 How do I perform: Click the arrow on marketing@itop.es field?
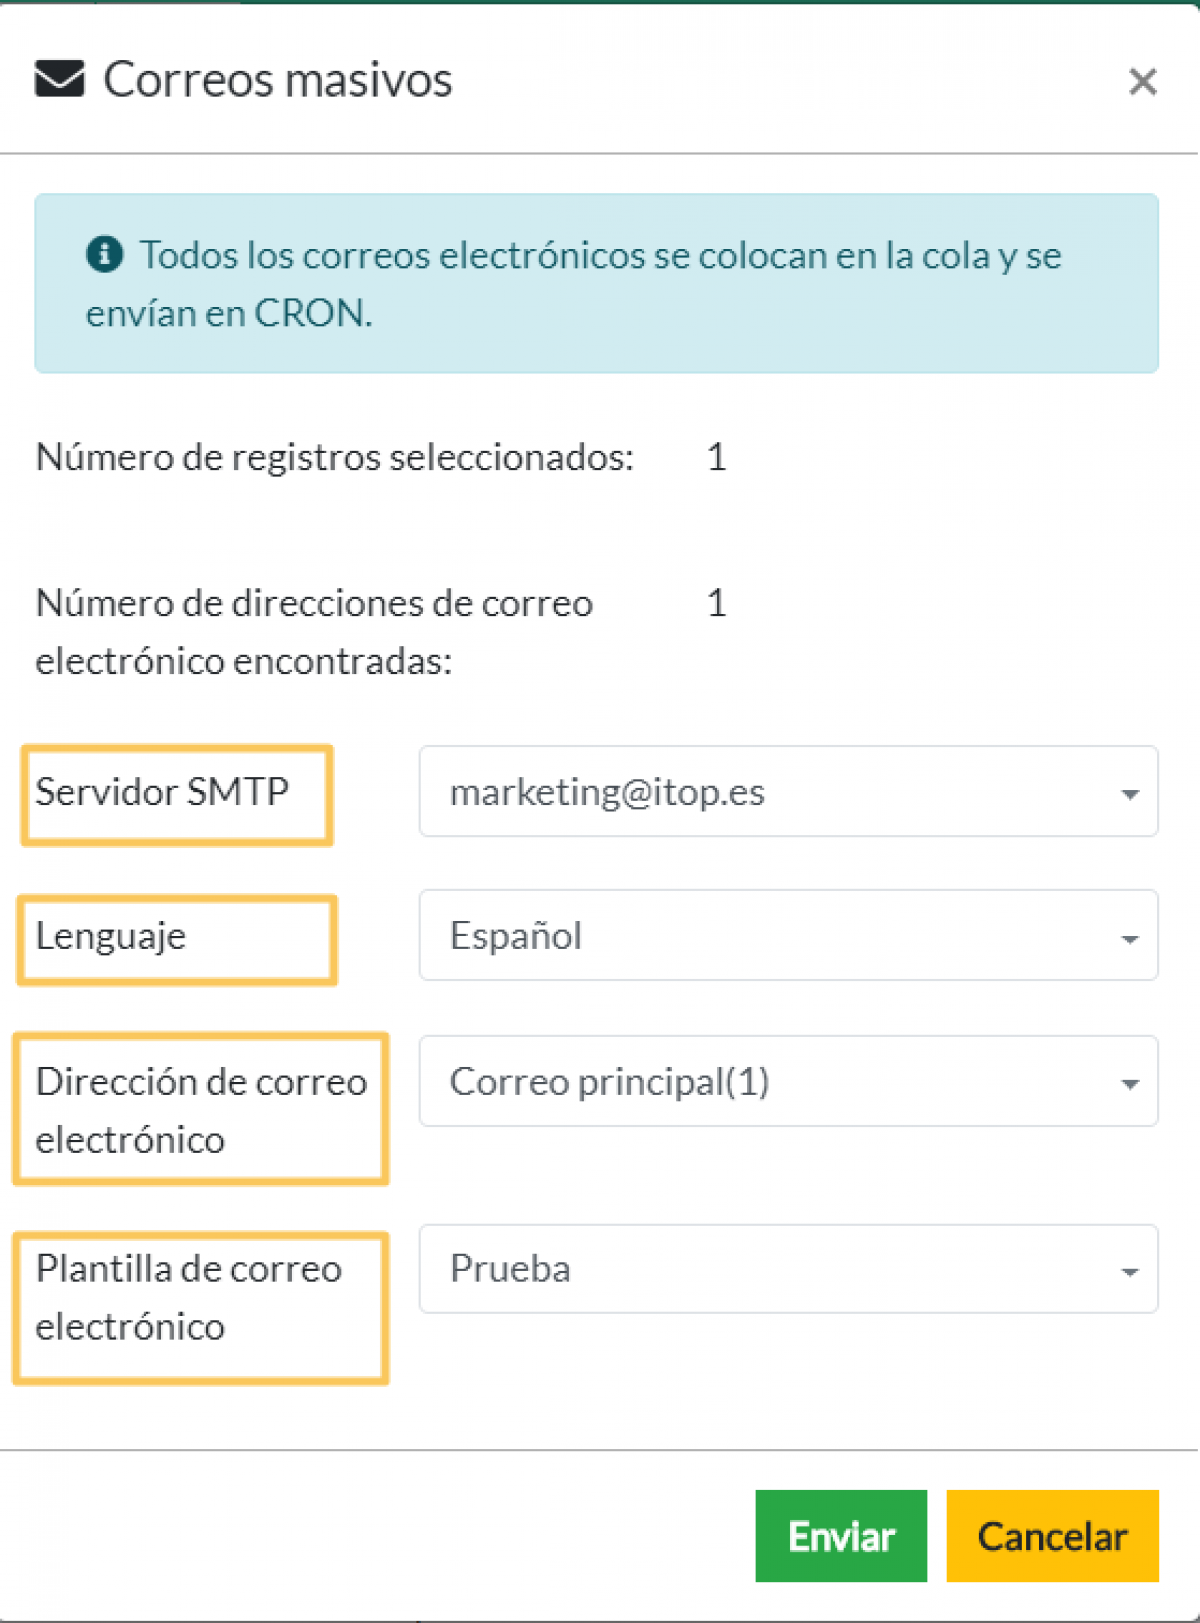[1129, 794]
